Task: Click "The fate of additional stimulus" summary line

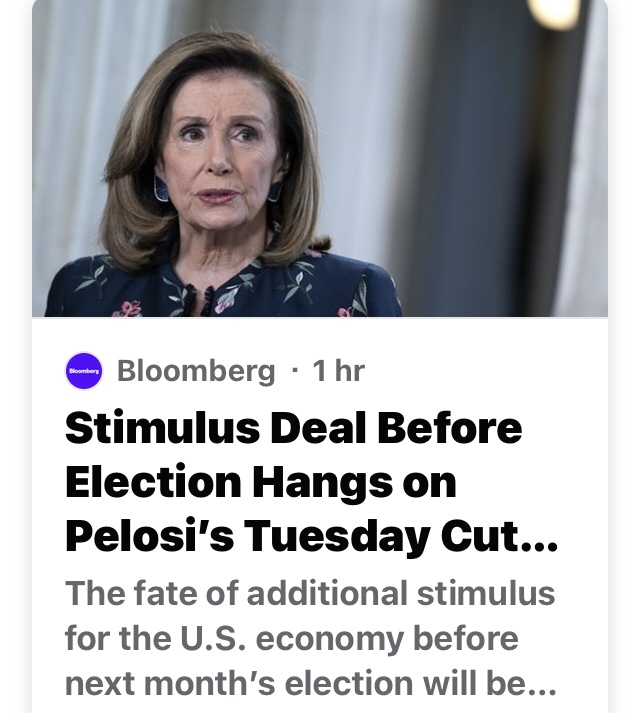Action: [x=310, y=593]
